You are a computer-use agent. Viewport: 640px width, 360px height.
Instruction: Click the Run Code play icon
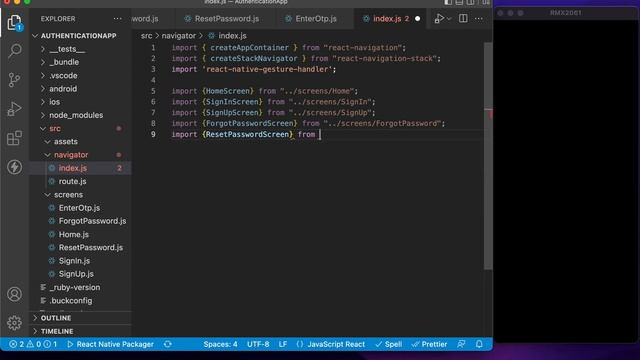click(x=439, y=18)
